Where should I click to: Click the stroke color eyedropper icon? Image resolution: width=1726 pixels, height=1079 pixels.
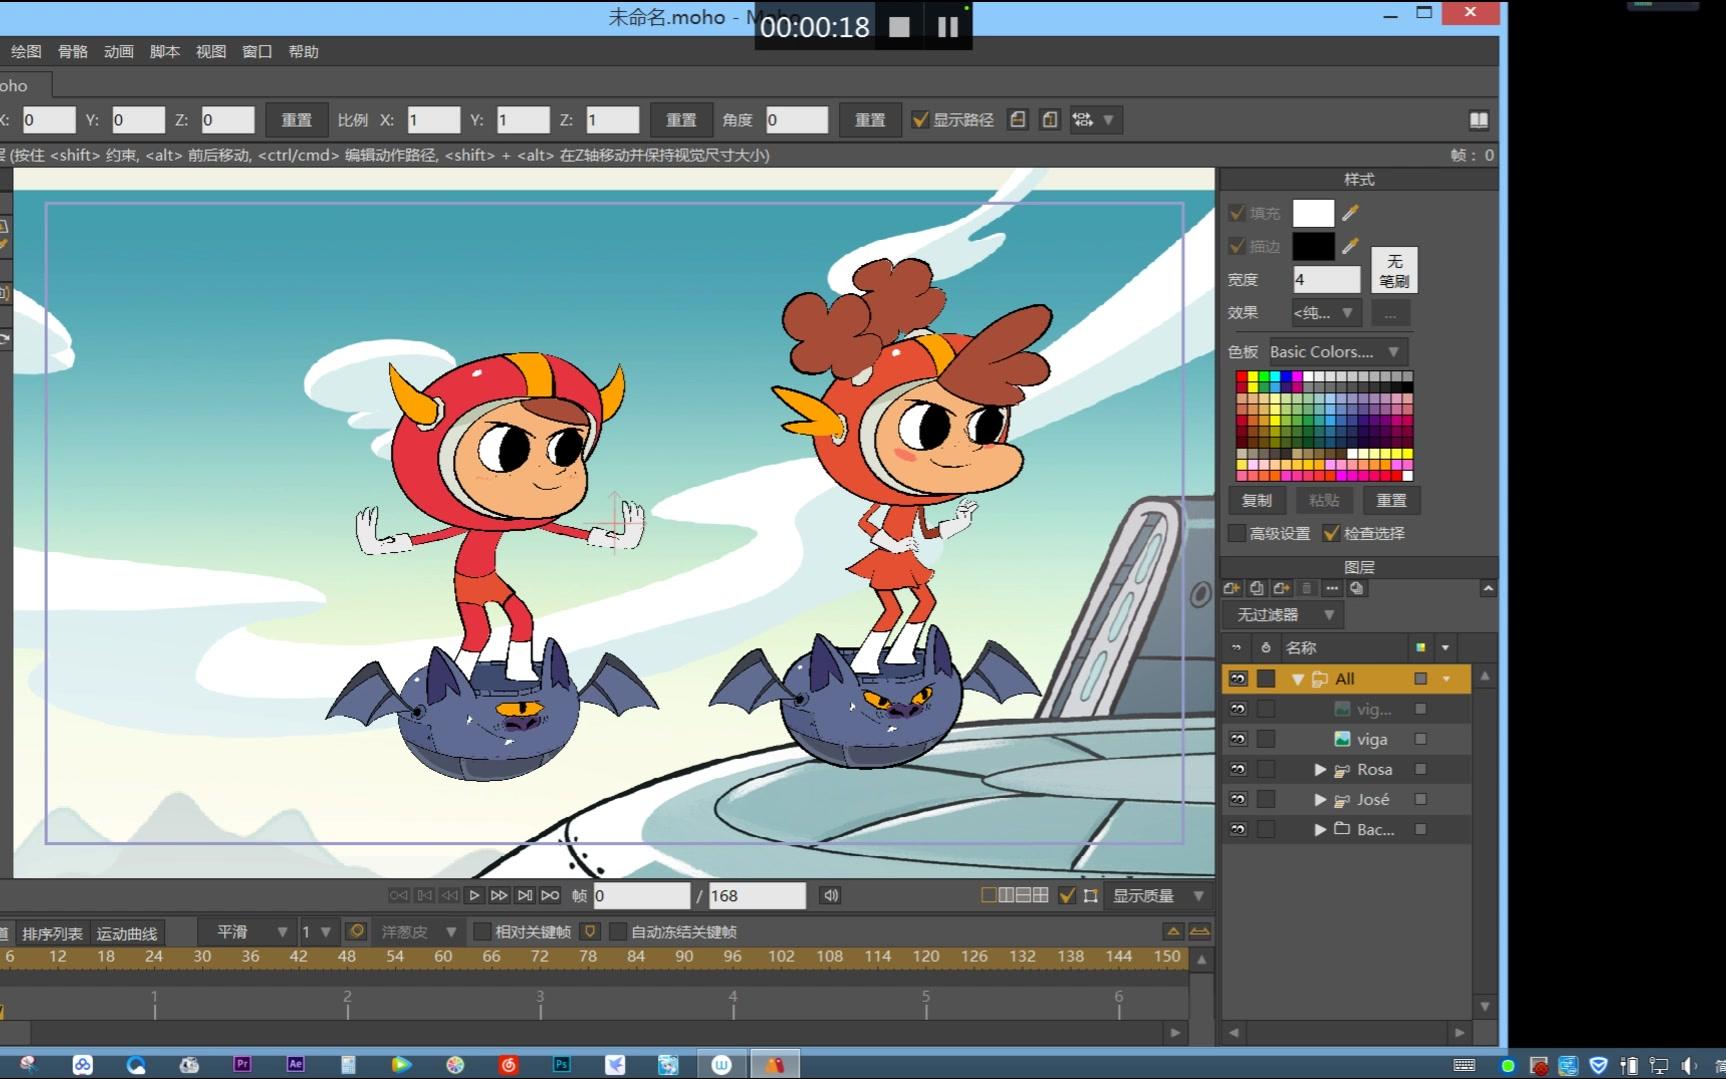point(1350,246)
